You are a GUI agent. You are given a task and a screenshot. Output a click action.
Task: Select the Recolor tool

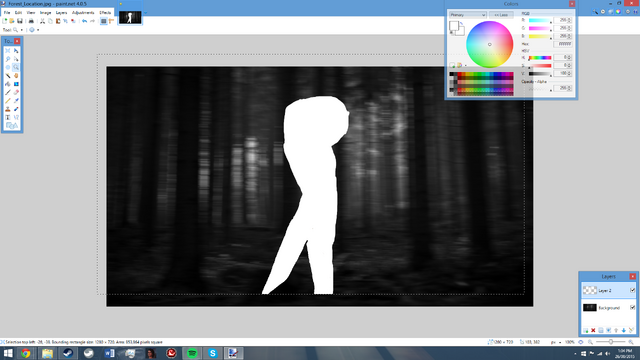pos(16,109)
